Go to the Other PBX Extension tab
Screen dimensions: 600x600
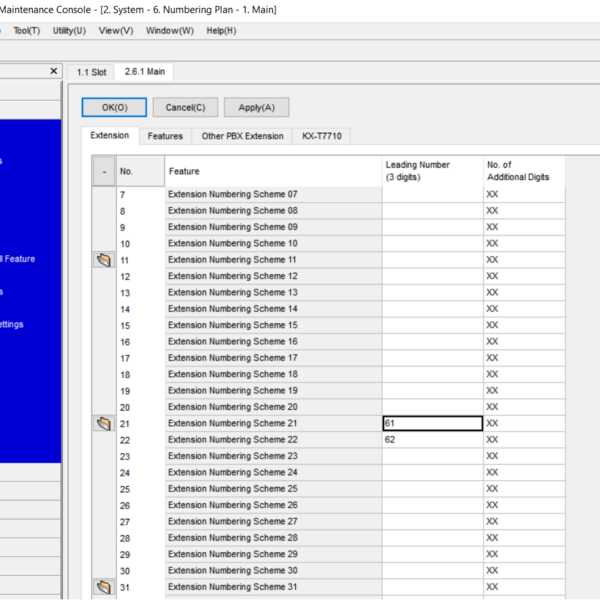[242, 136]
